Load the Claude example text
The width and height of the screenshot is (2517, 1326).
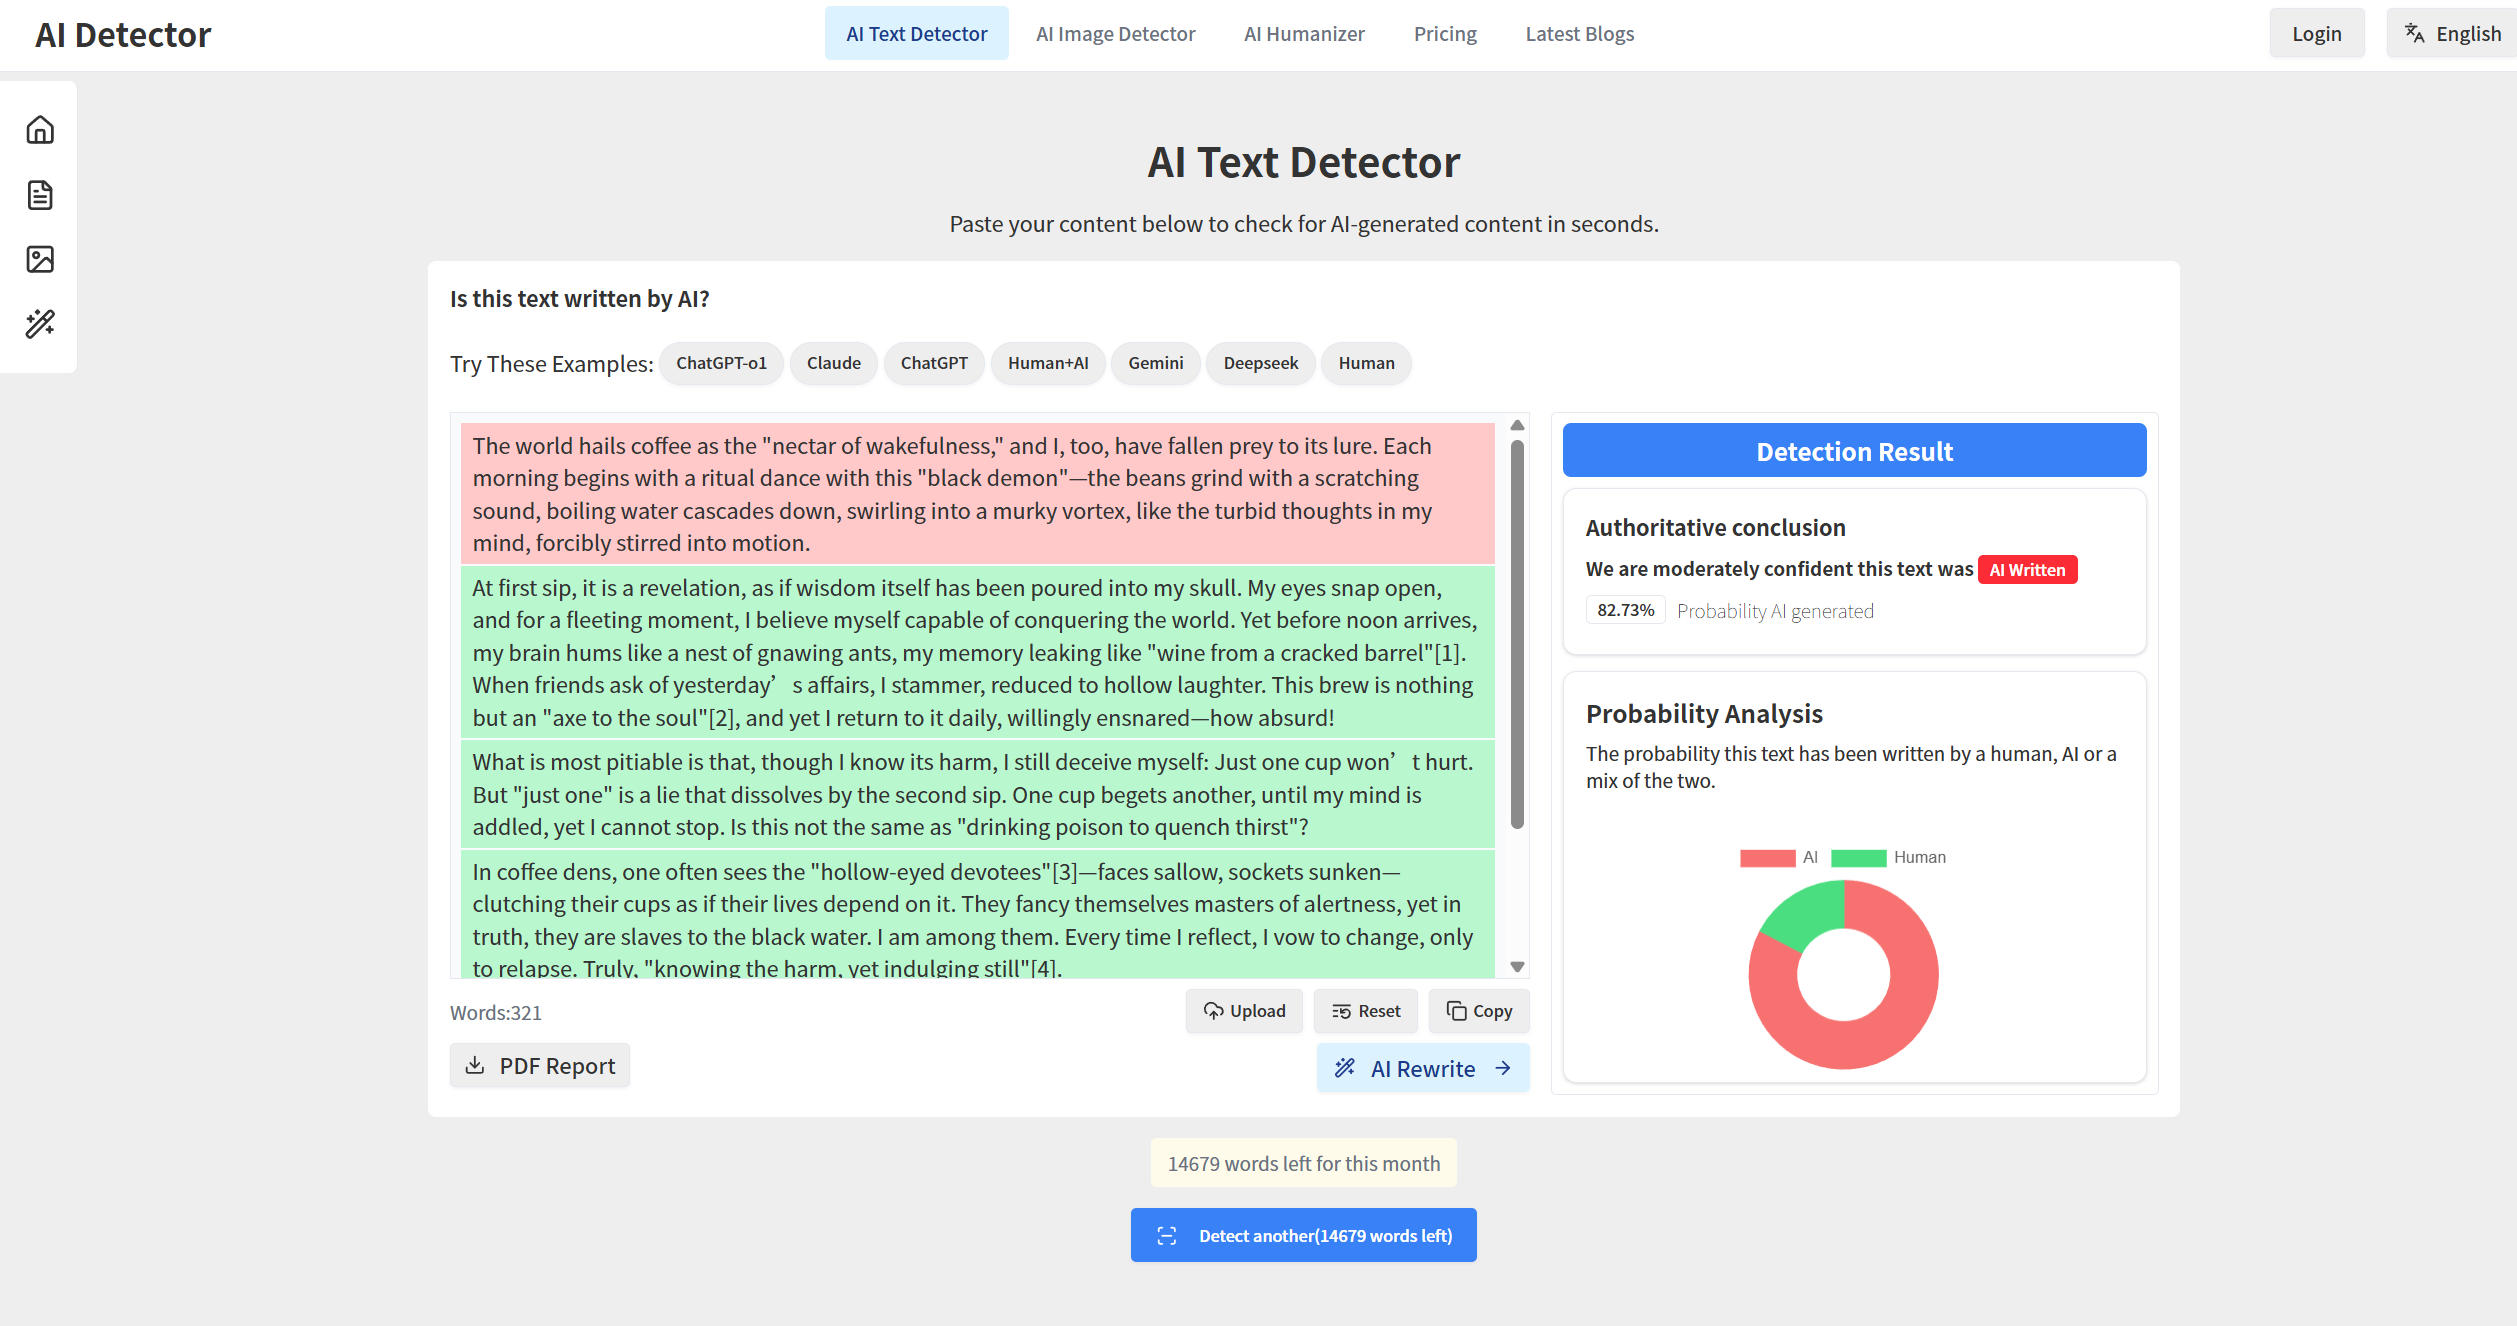coord(833,363)
